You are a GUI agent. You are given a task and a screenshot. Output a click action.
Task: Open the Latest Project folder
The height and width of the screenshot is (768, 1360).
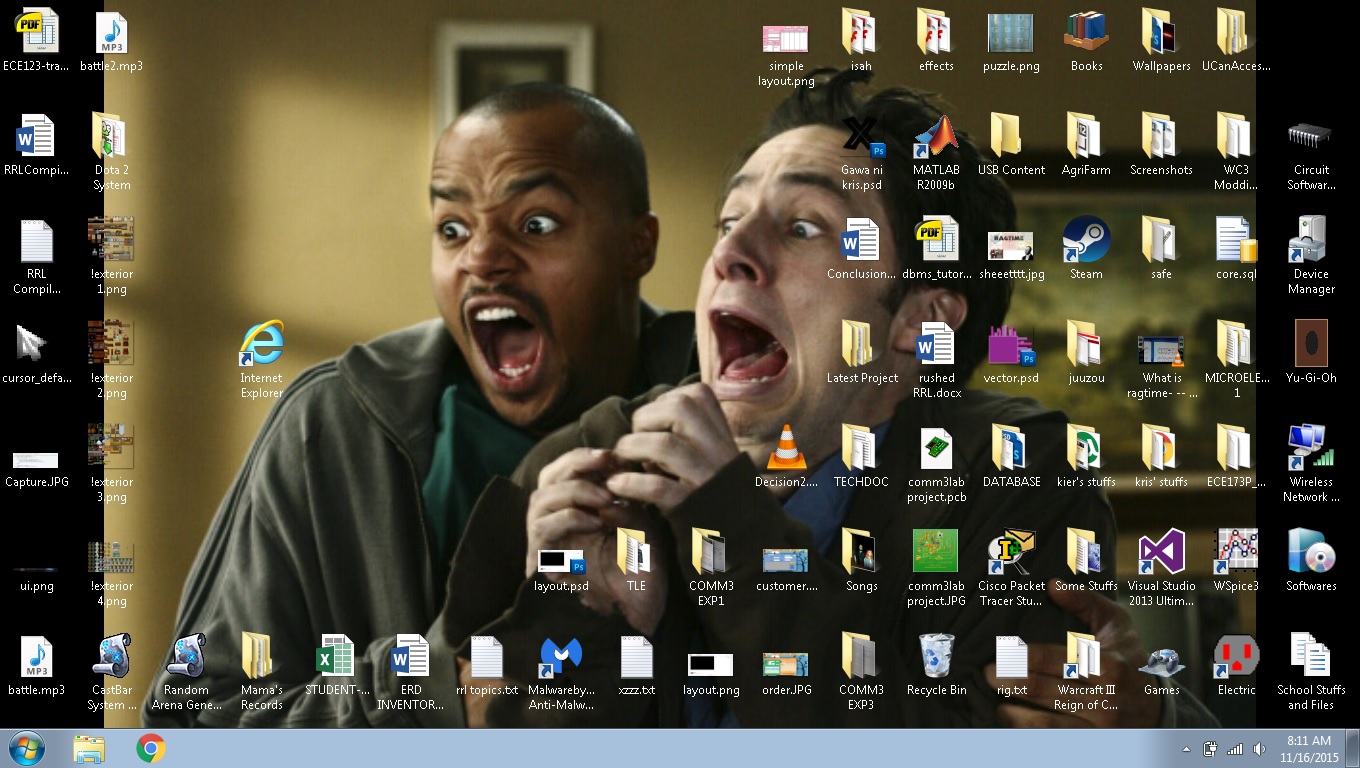pyautogui.click(x=861, y=345)
